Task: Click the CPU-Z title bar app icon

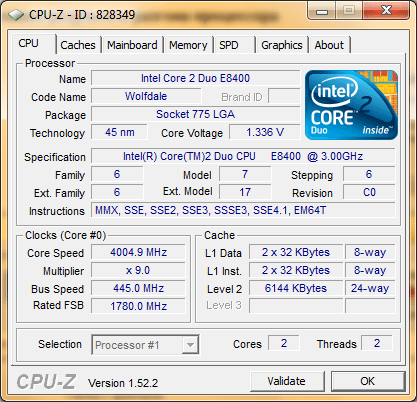Action: click(16, 15)
